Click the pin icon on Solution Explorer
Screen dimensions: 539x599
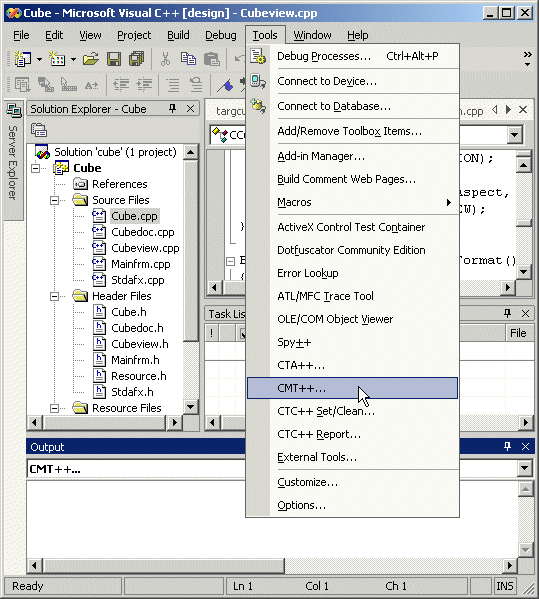point(173,109)
